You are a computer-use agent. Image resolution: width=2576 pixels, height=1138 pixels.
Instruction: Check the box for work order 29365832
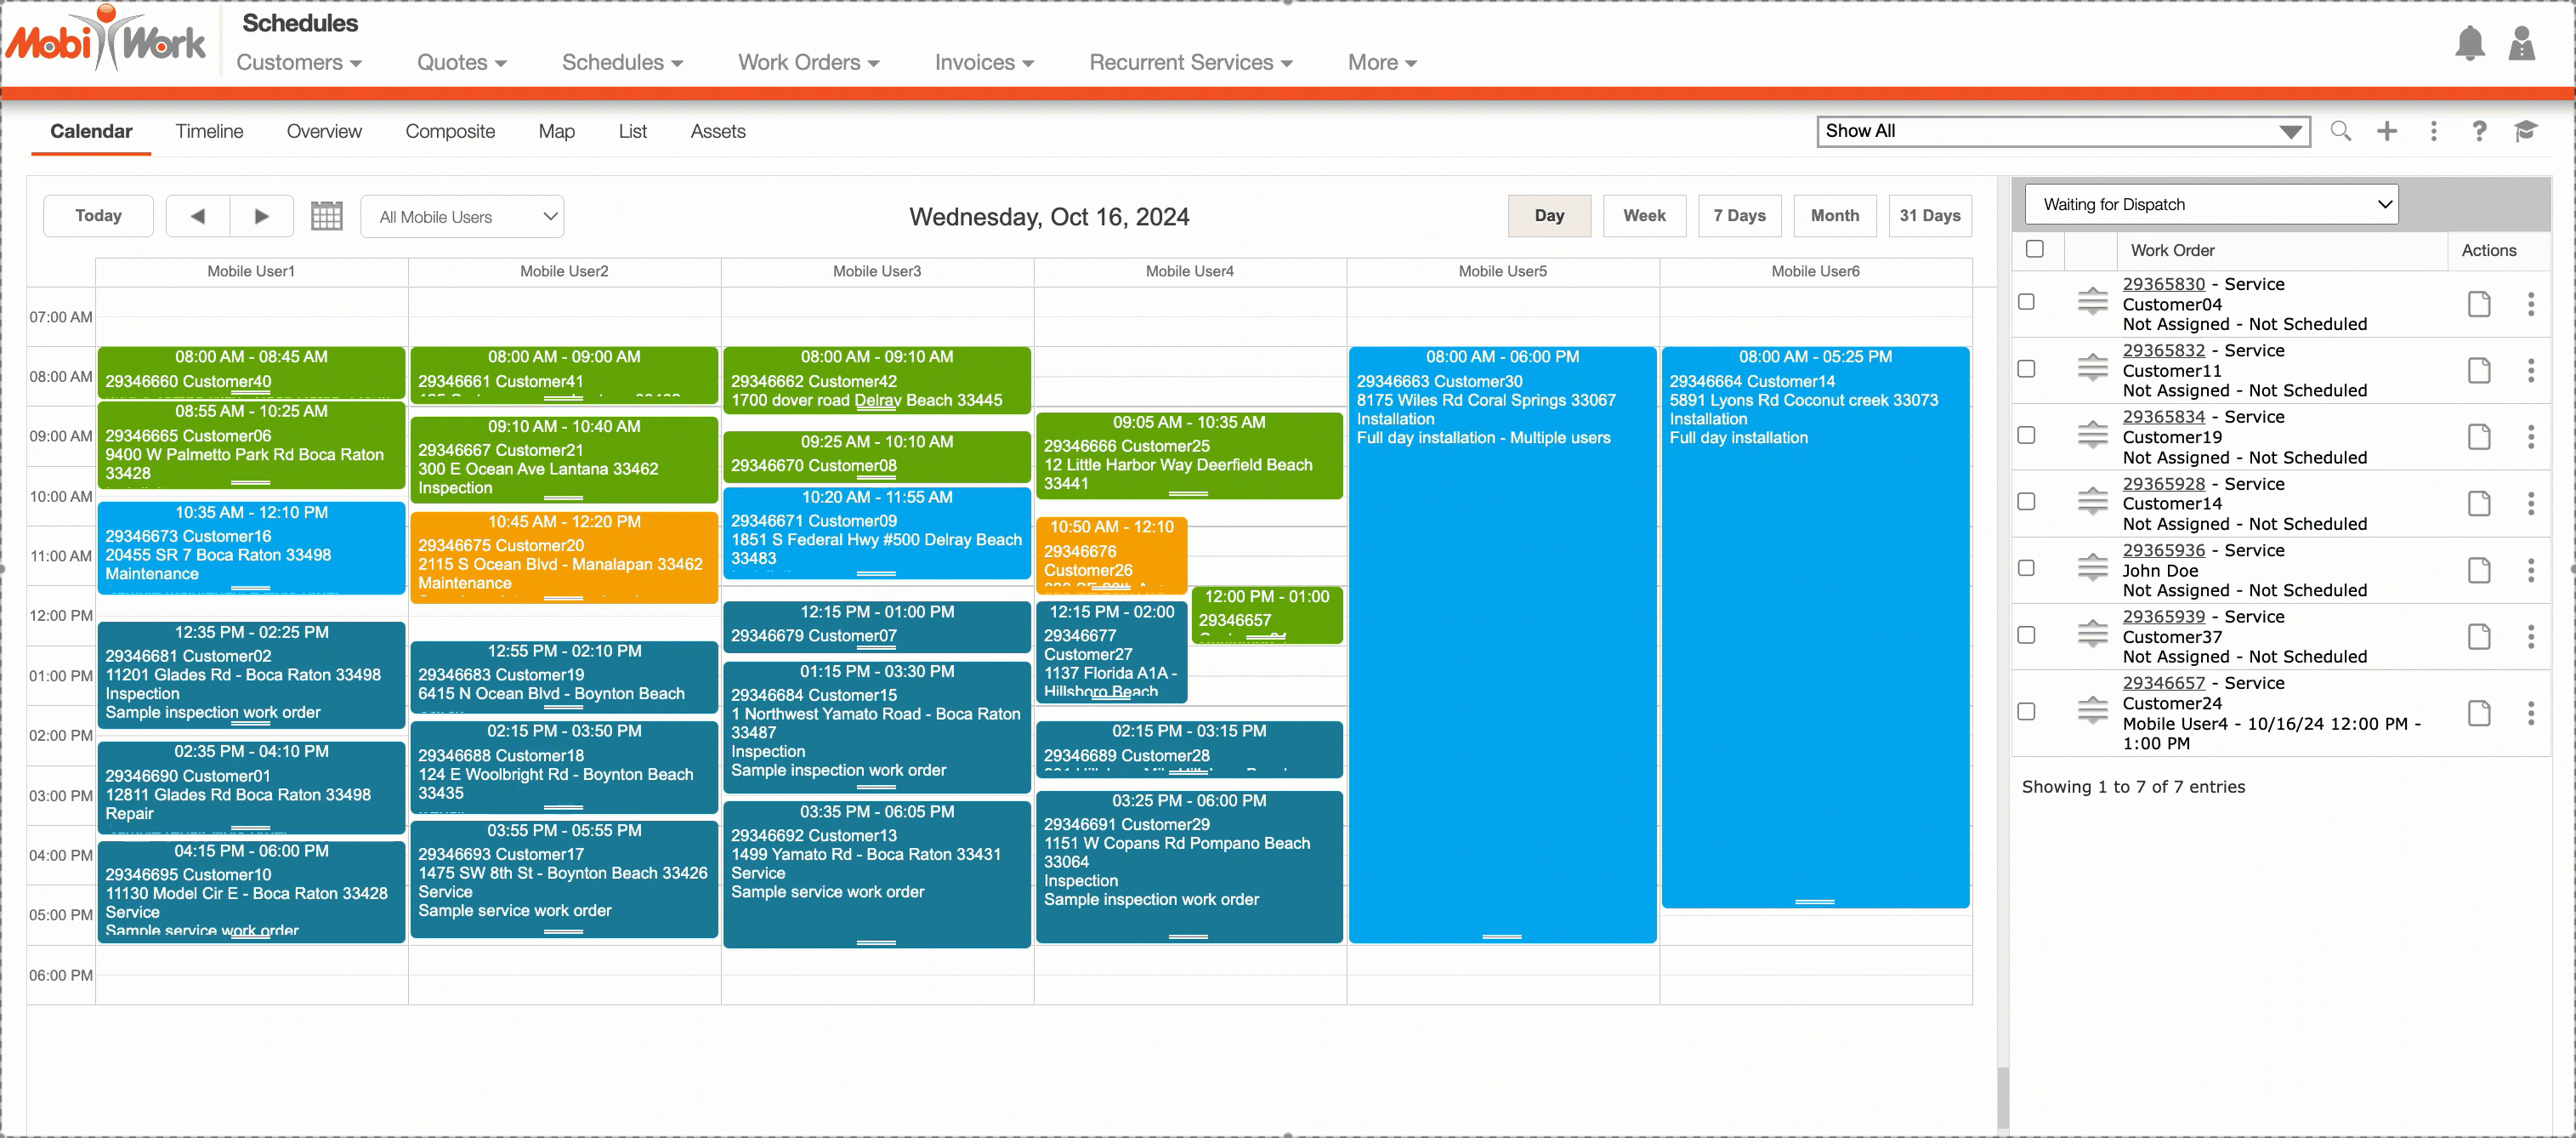[2026, 369]
